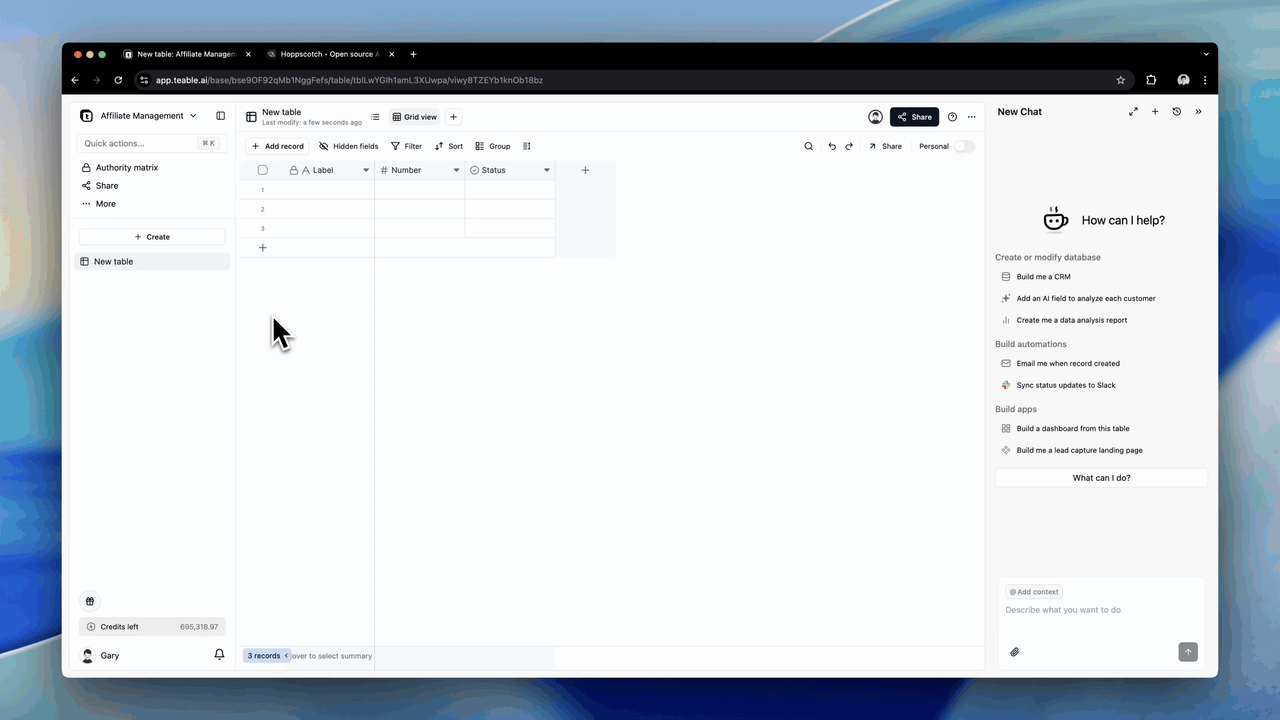Collapse the left sidebar panel icon
1280x720 pixels.
pyautogui.click(x=221, y=116)
